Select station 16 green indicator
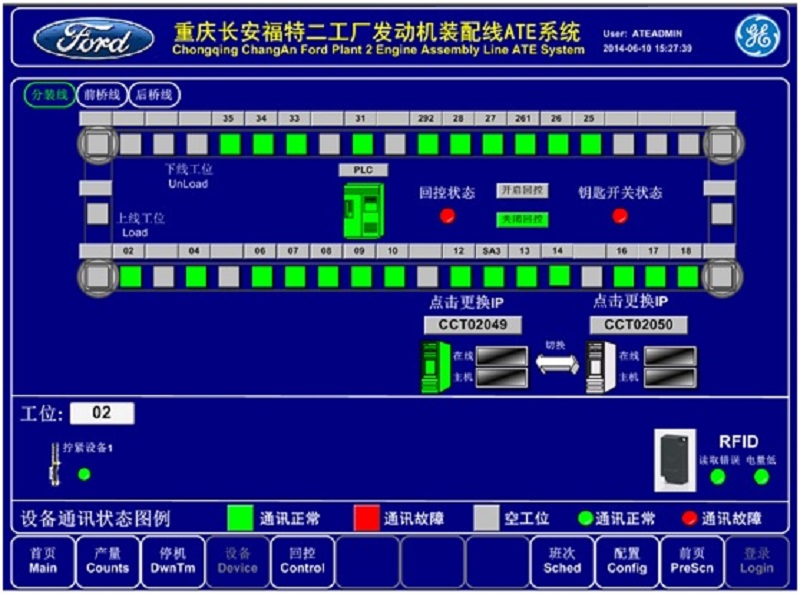Viewport: 800px width, 594px height. click(623, 277)
